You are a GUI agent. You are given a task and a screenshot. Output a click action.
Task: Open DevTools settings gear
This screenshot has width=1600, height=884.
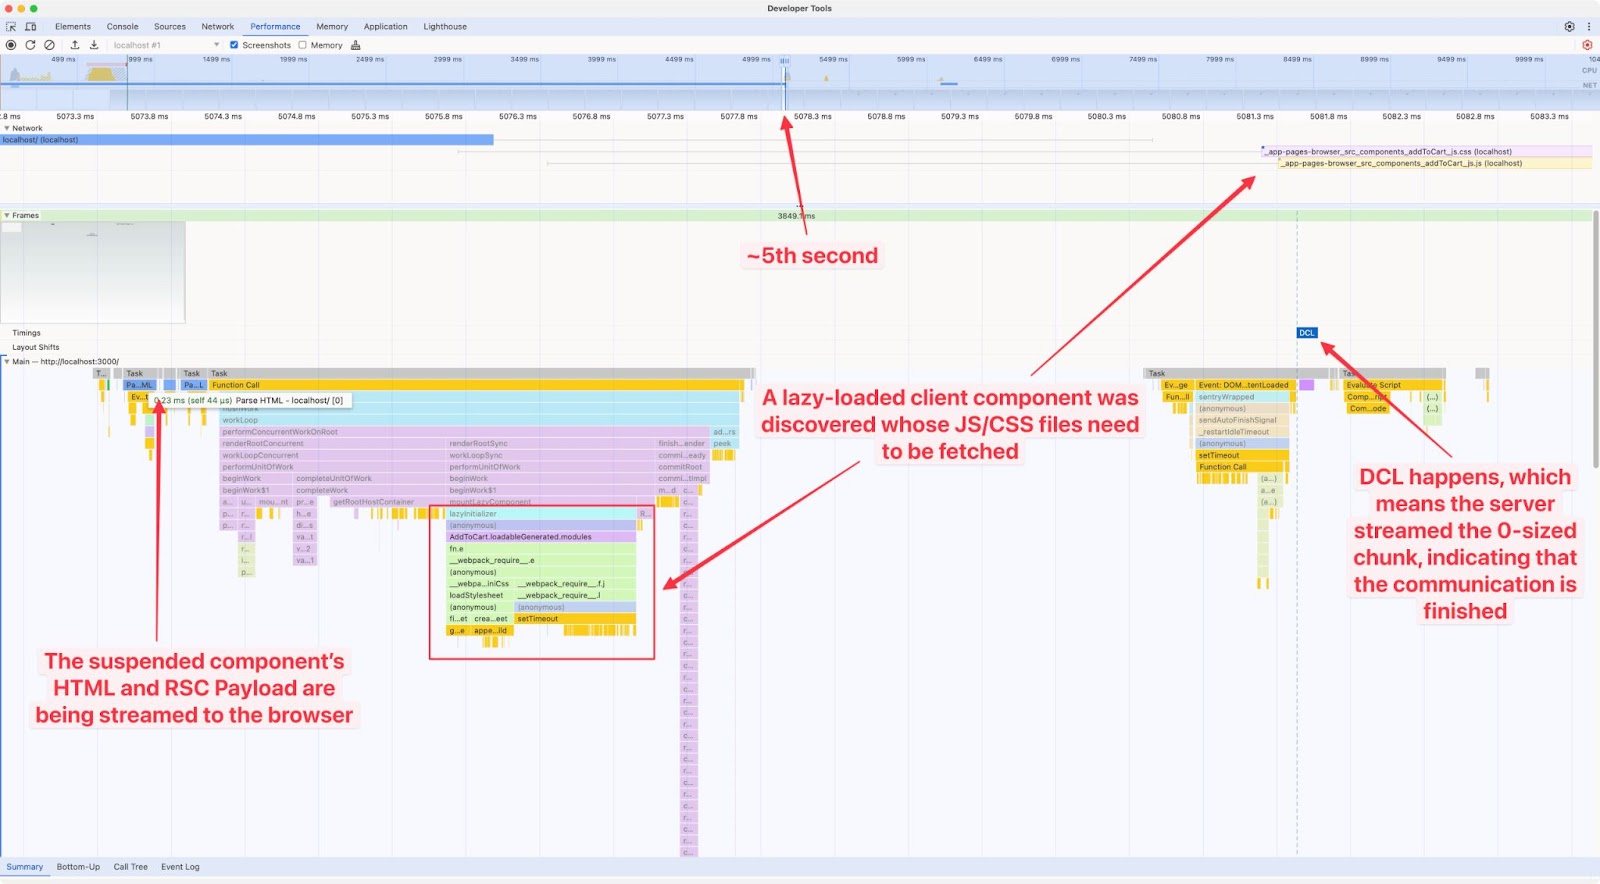(1569, 27)
